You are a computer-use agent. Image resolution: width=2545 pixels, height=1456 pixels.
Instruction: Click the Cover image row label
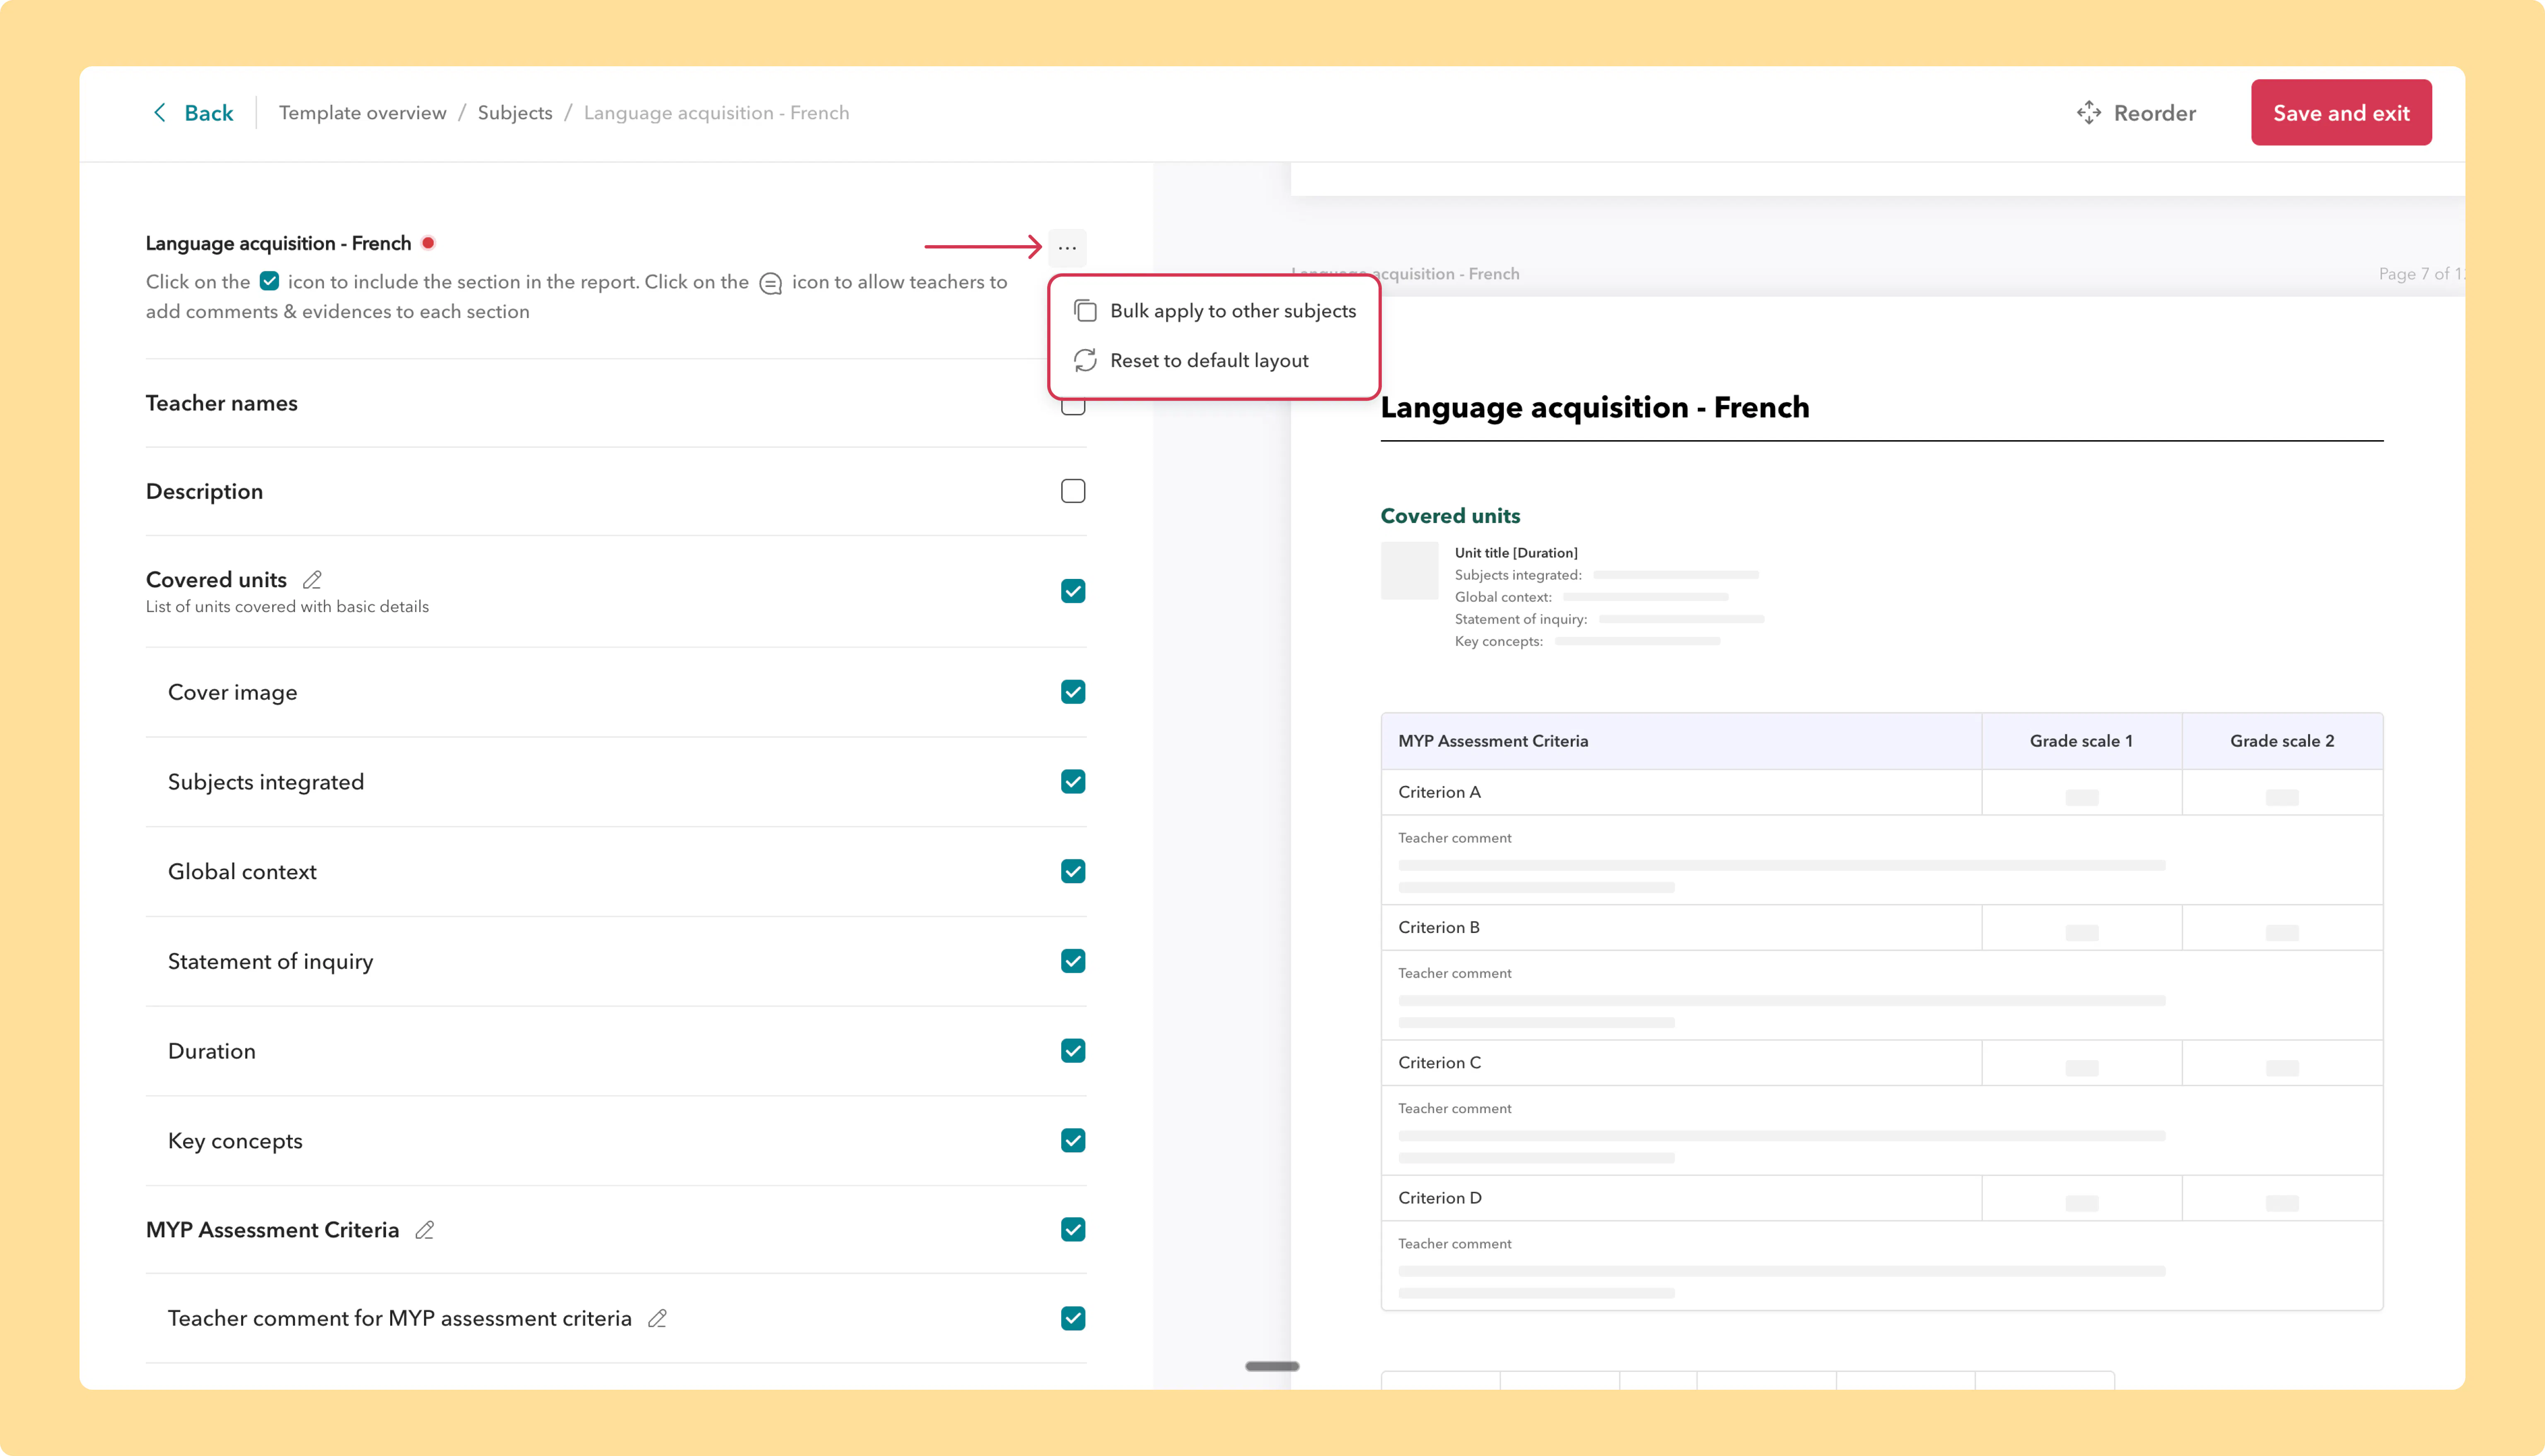pyautogui.click(x=232, y=692)
